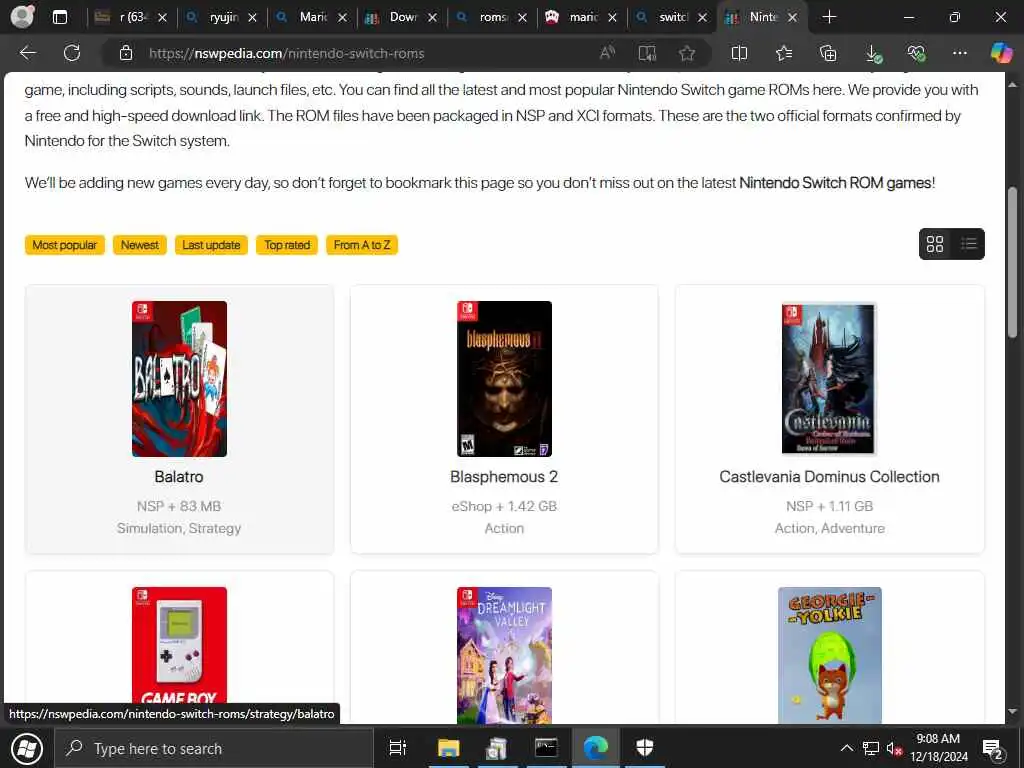Open Browser essentials heart icon

coord(916,54)
